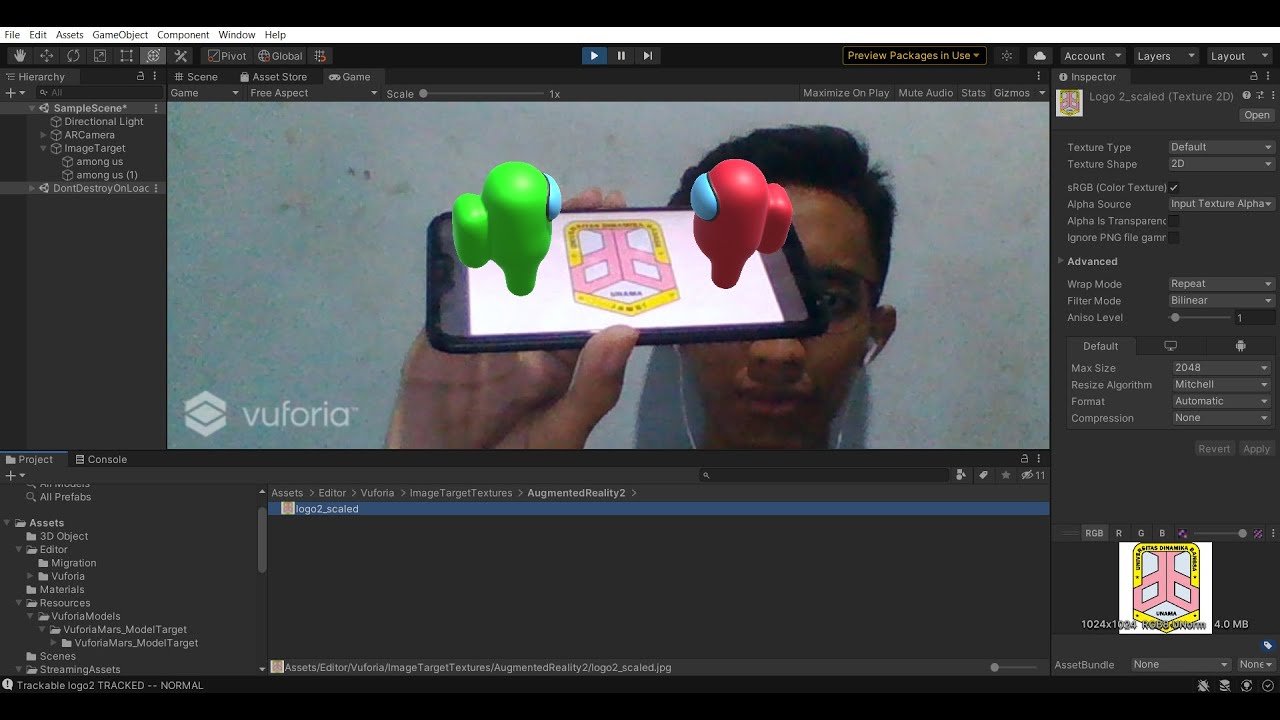
Task: Lock the Inspector panel
Action: pyautogui.click(x=1254, y=77)
